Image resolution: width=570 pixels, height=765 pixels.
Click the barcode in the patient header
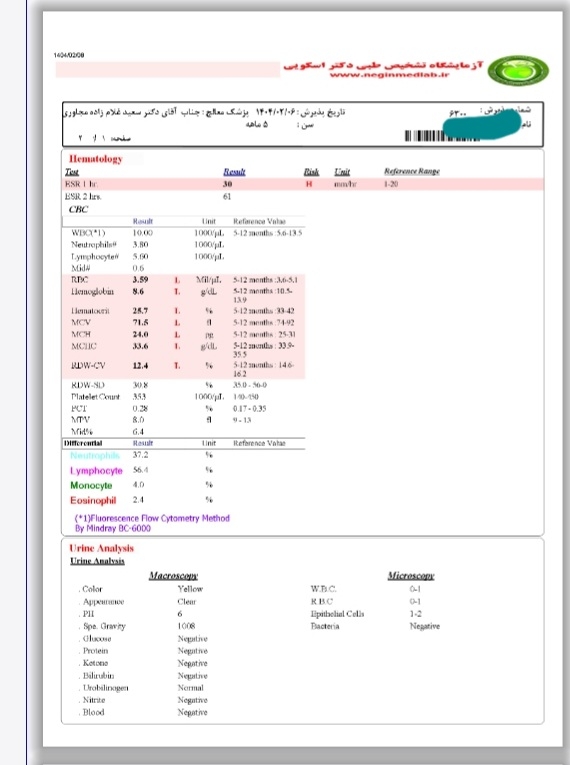coord(442,136)
